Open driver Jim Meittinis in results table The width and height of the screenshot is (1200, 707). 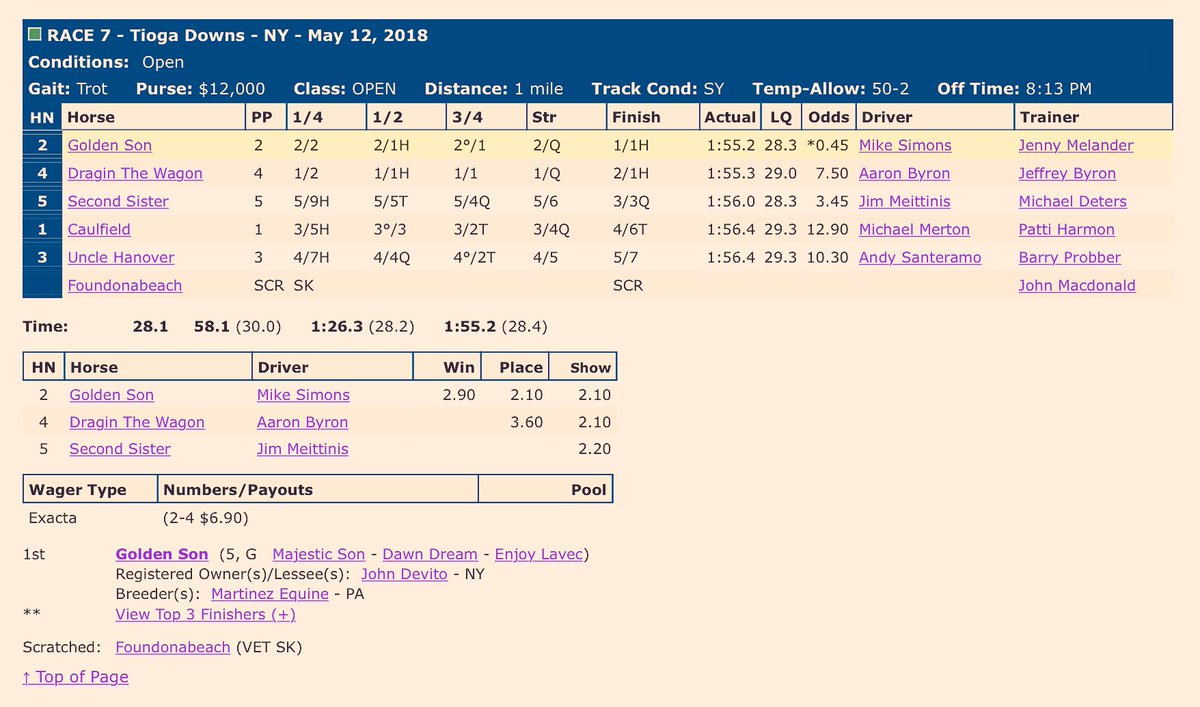coord(905,201)
